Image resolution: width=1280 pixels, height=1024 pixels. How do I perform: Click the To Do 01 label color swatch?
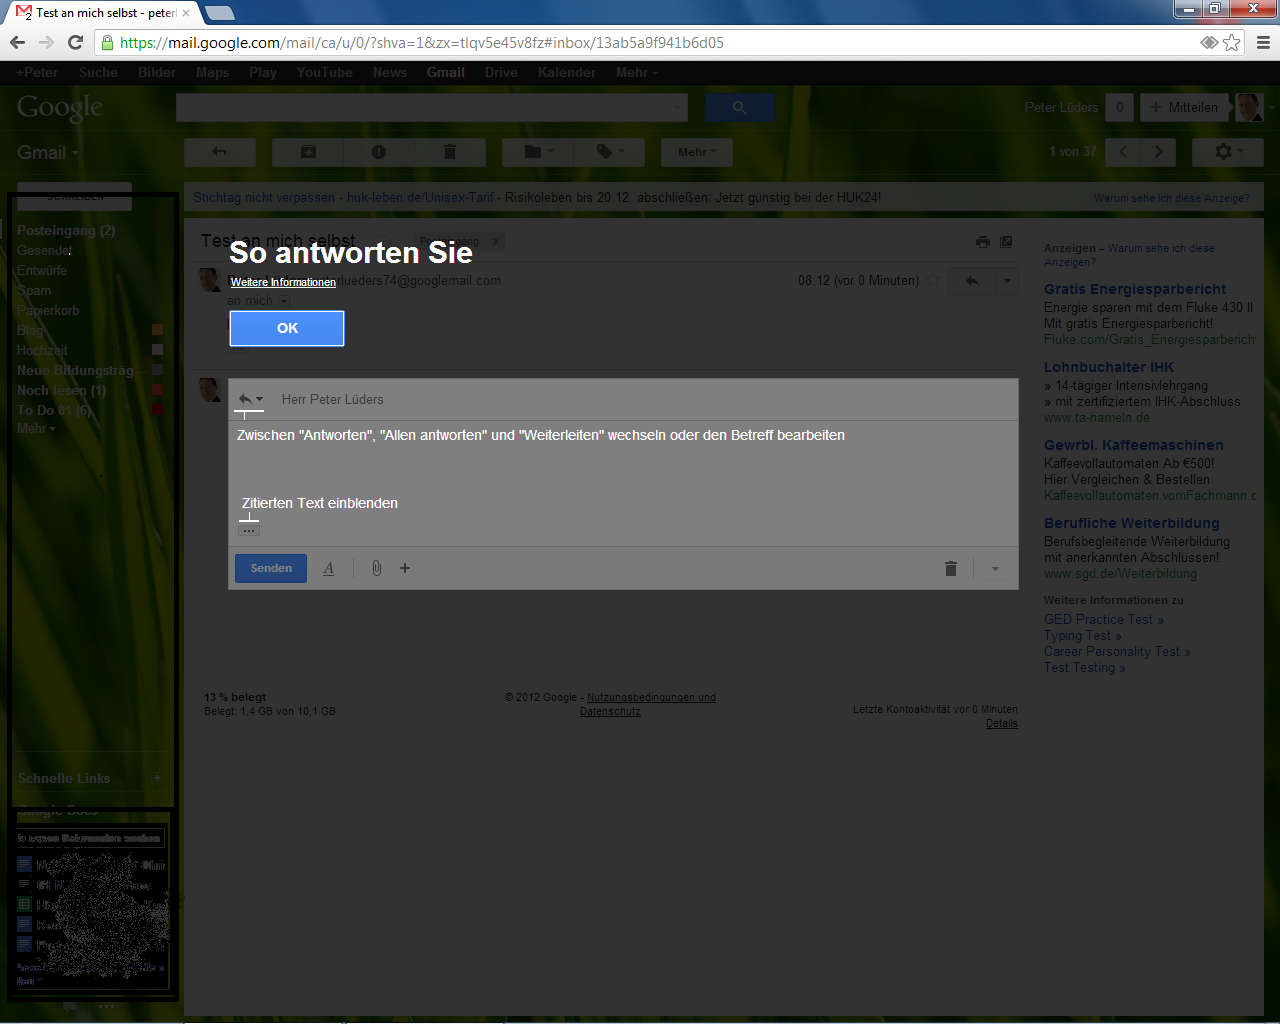(157, 410)
